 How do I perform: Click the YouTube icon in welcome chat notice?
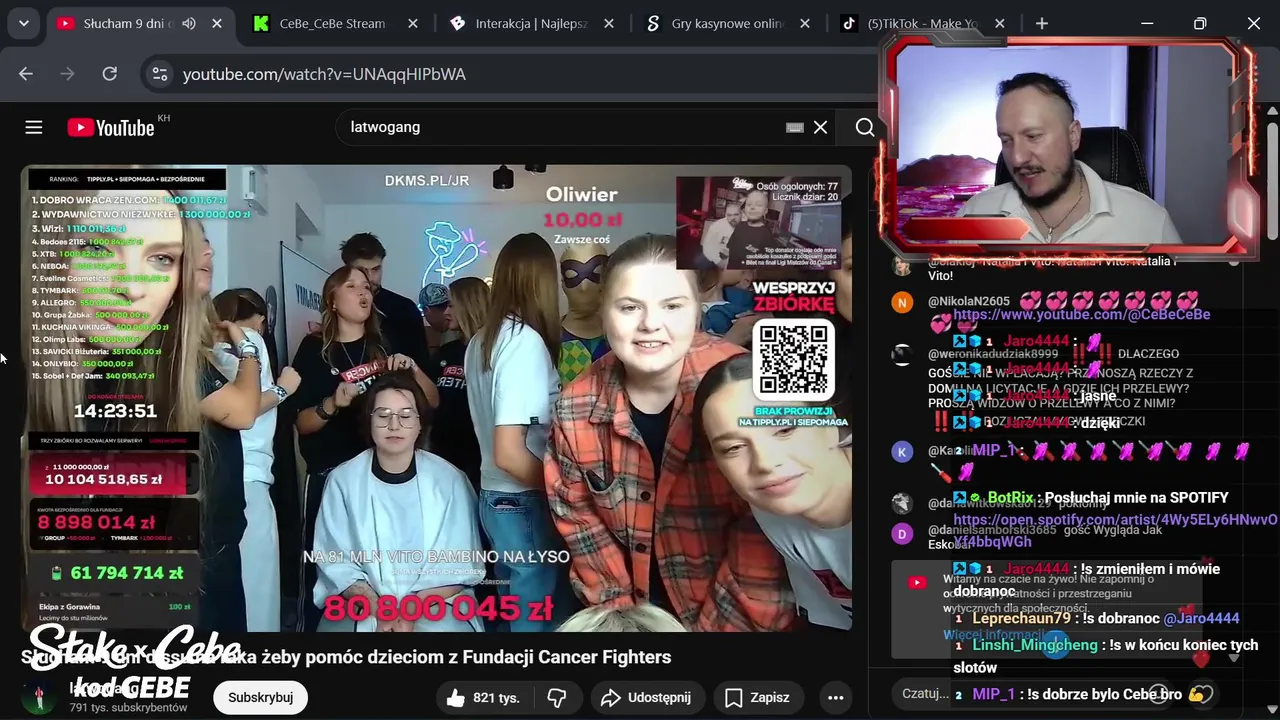click(917, 582)
